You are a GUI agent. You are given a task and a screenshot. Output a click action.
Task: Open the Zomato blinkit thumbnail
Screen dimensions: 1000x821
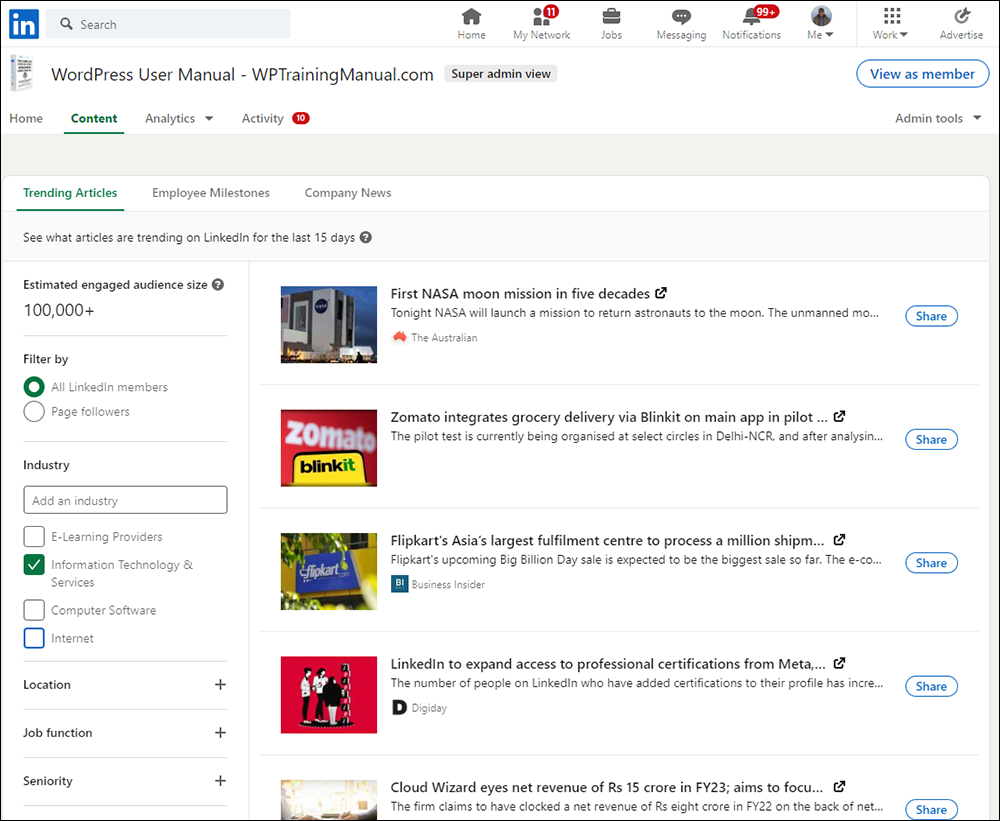click(328, 448)
